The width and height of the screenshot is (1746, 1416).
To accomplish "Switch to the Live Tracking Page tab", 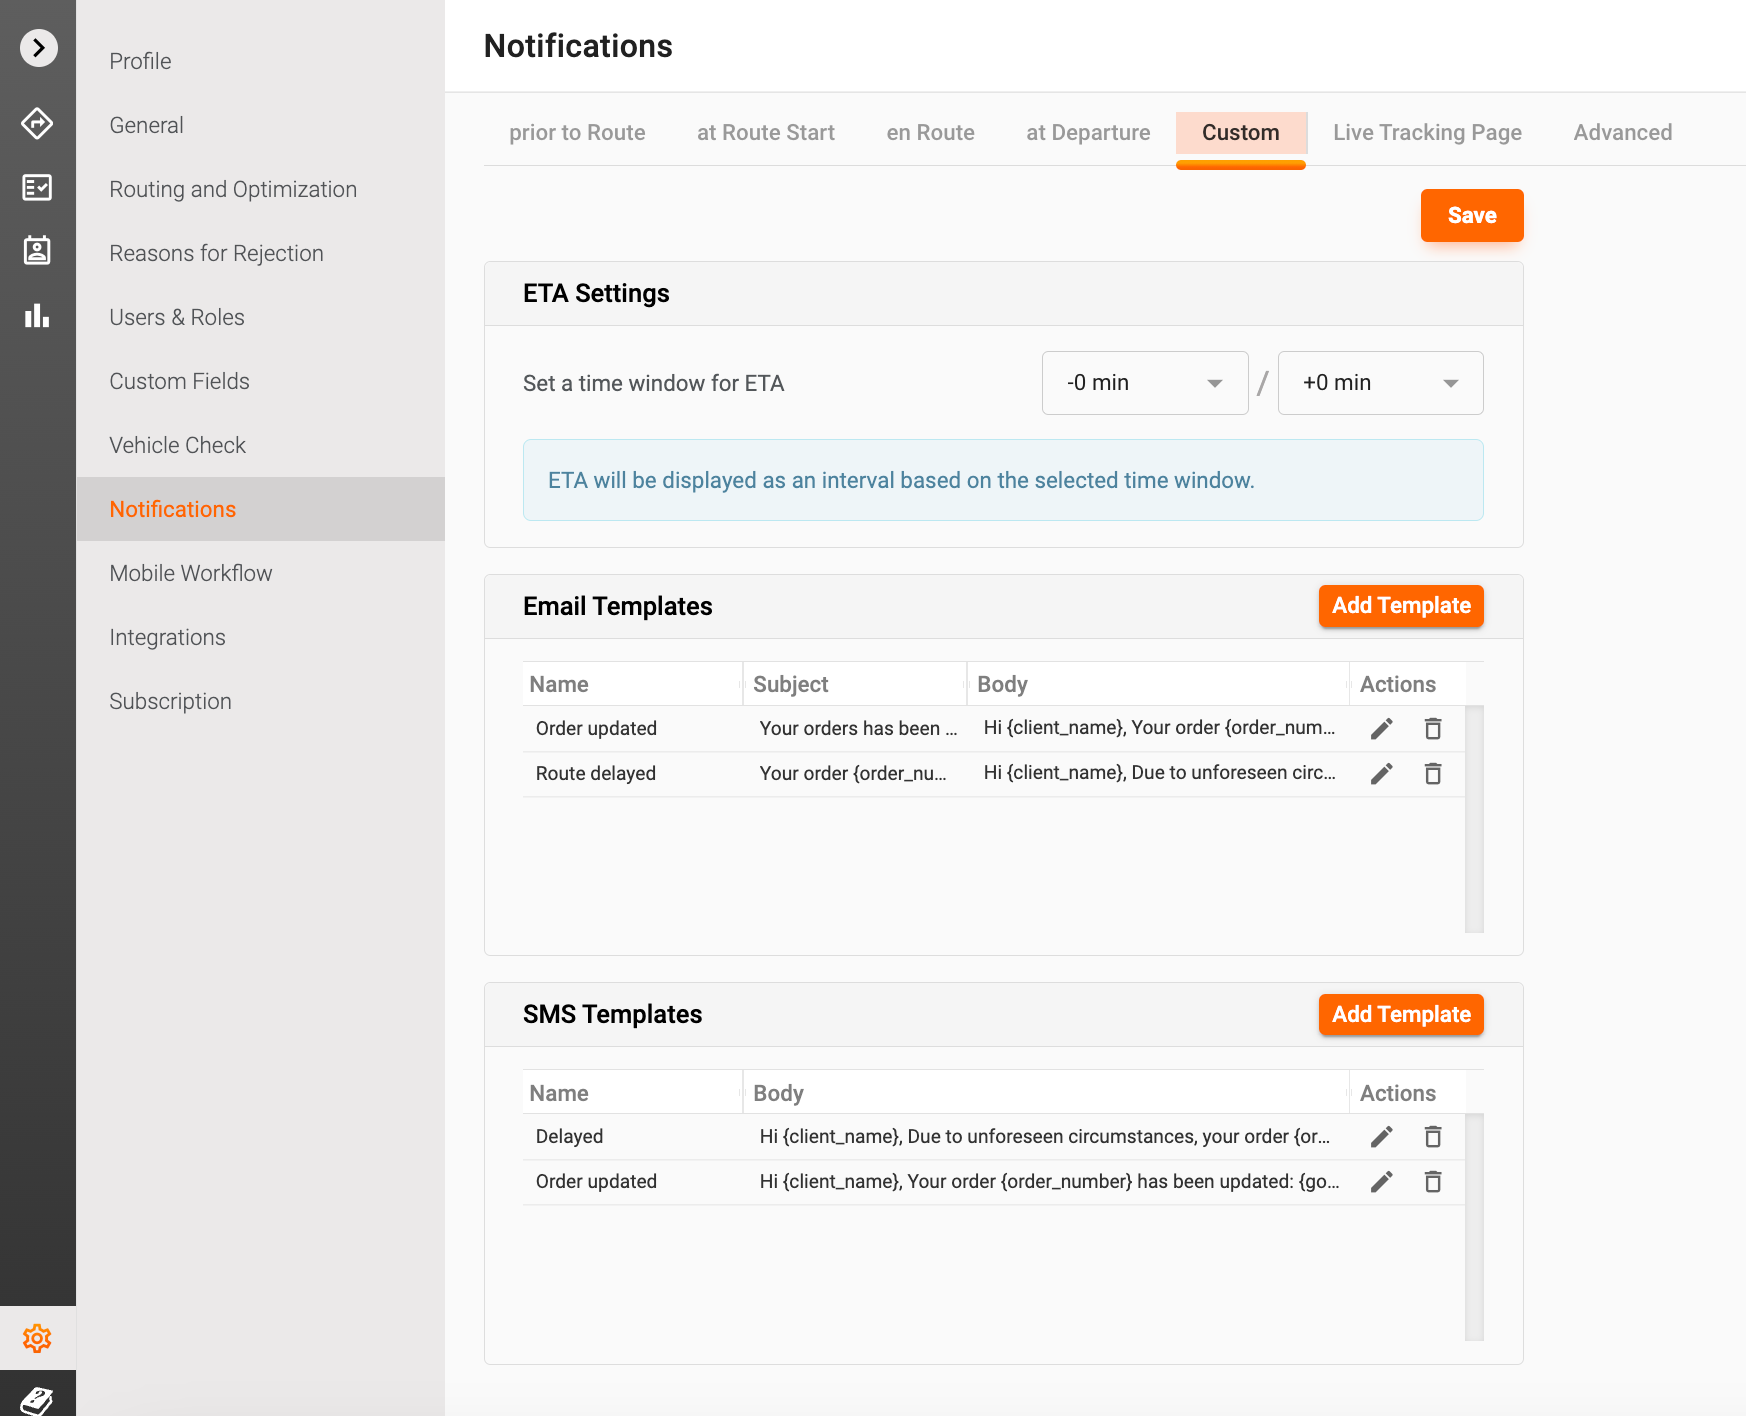I will pyautogui.click(x=1427, y=133).
